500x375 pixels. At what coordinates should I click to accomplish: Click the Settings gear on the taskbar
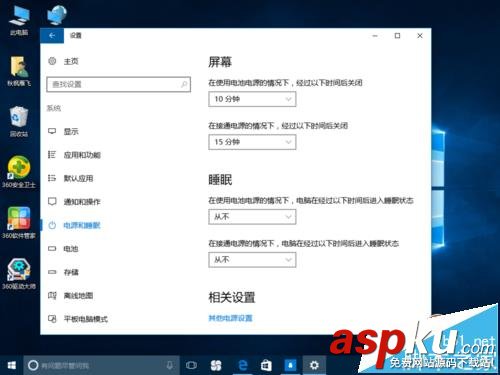[x=314, y=365]
